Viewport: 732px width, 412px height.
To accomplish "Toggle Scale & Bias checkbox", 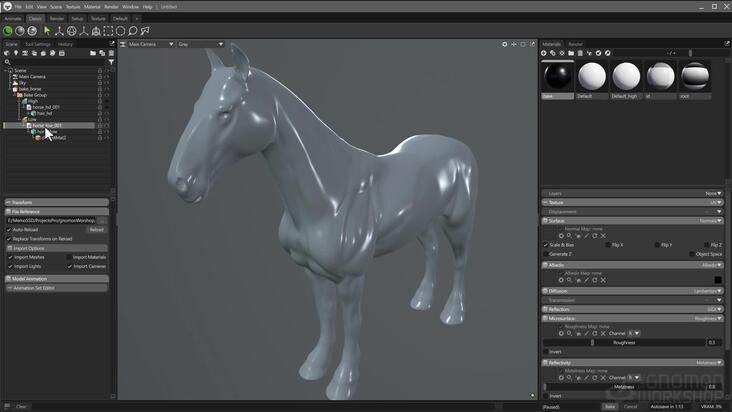I will coord(545,244).
